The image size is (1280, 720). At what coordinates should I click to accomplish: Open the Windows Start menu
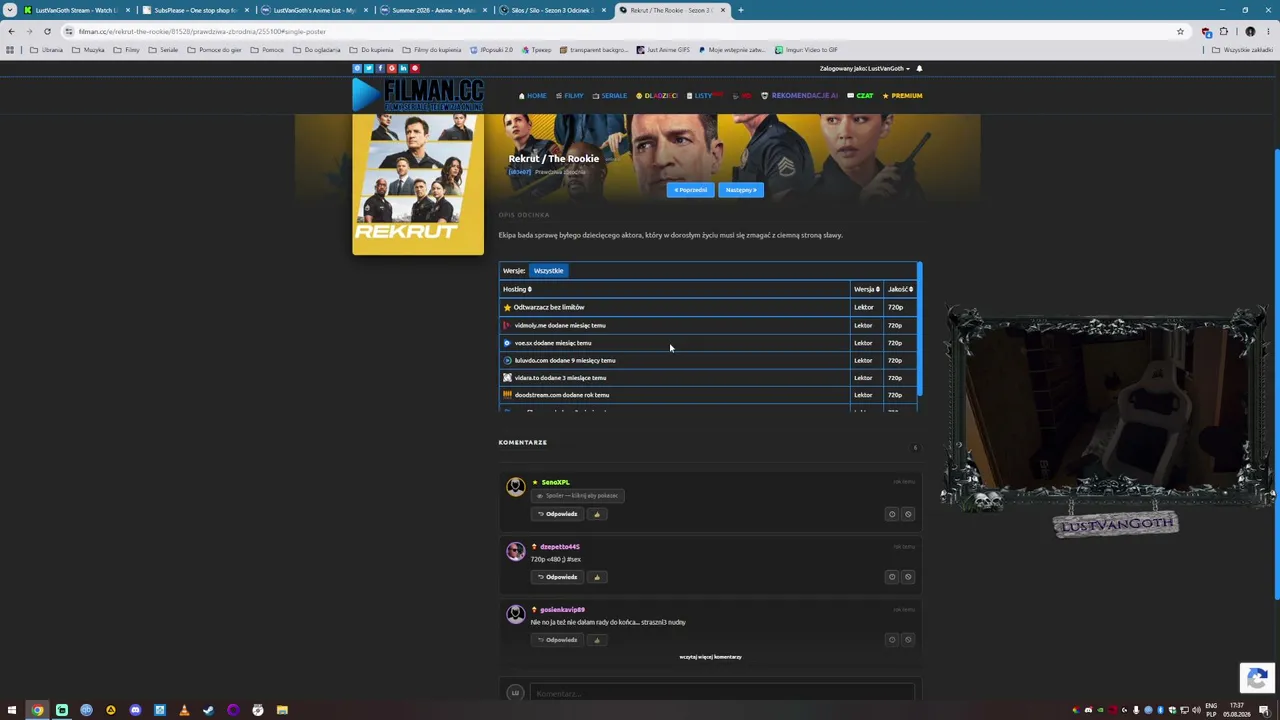click(12, 710)
